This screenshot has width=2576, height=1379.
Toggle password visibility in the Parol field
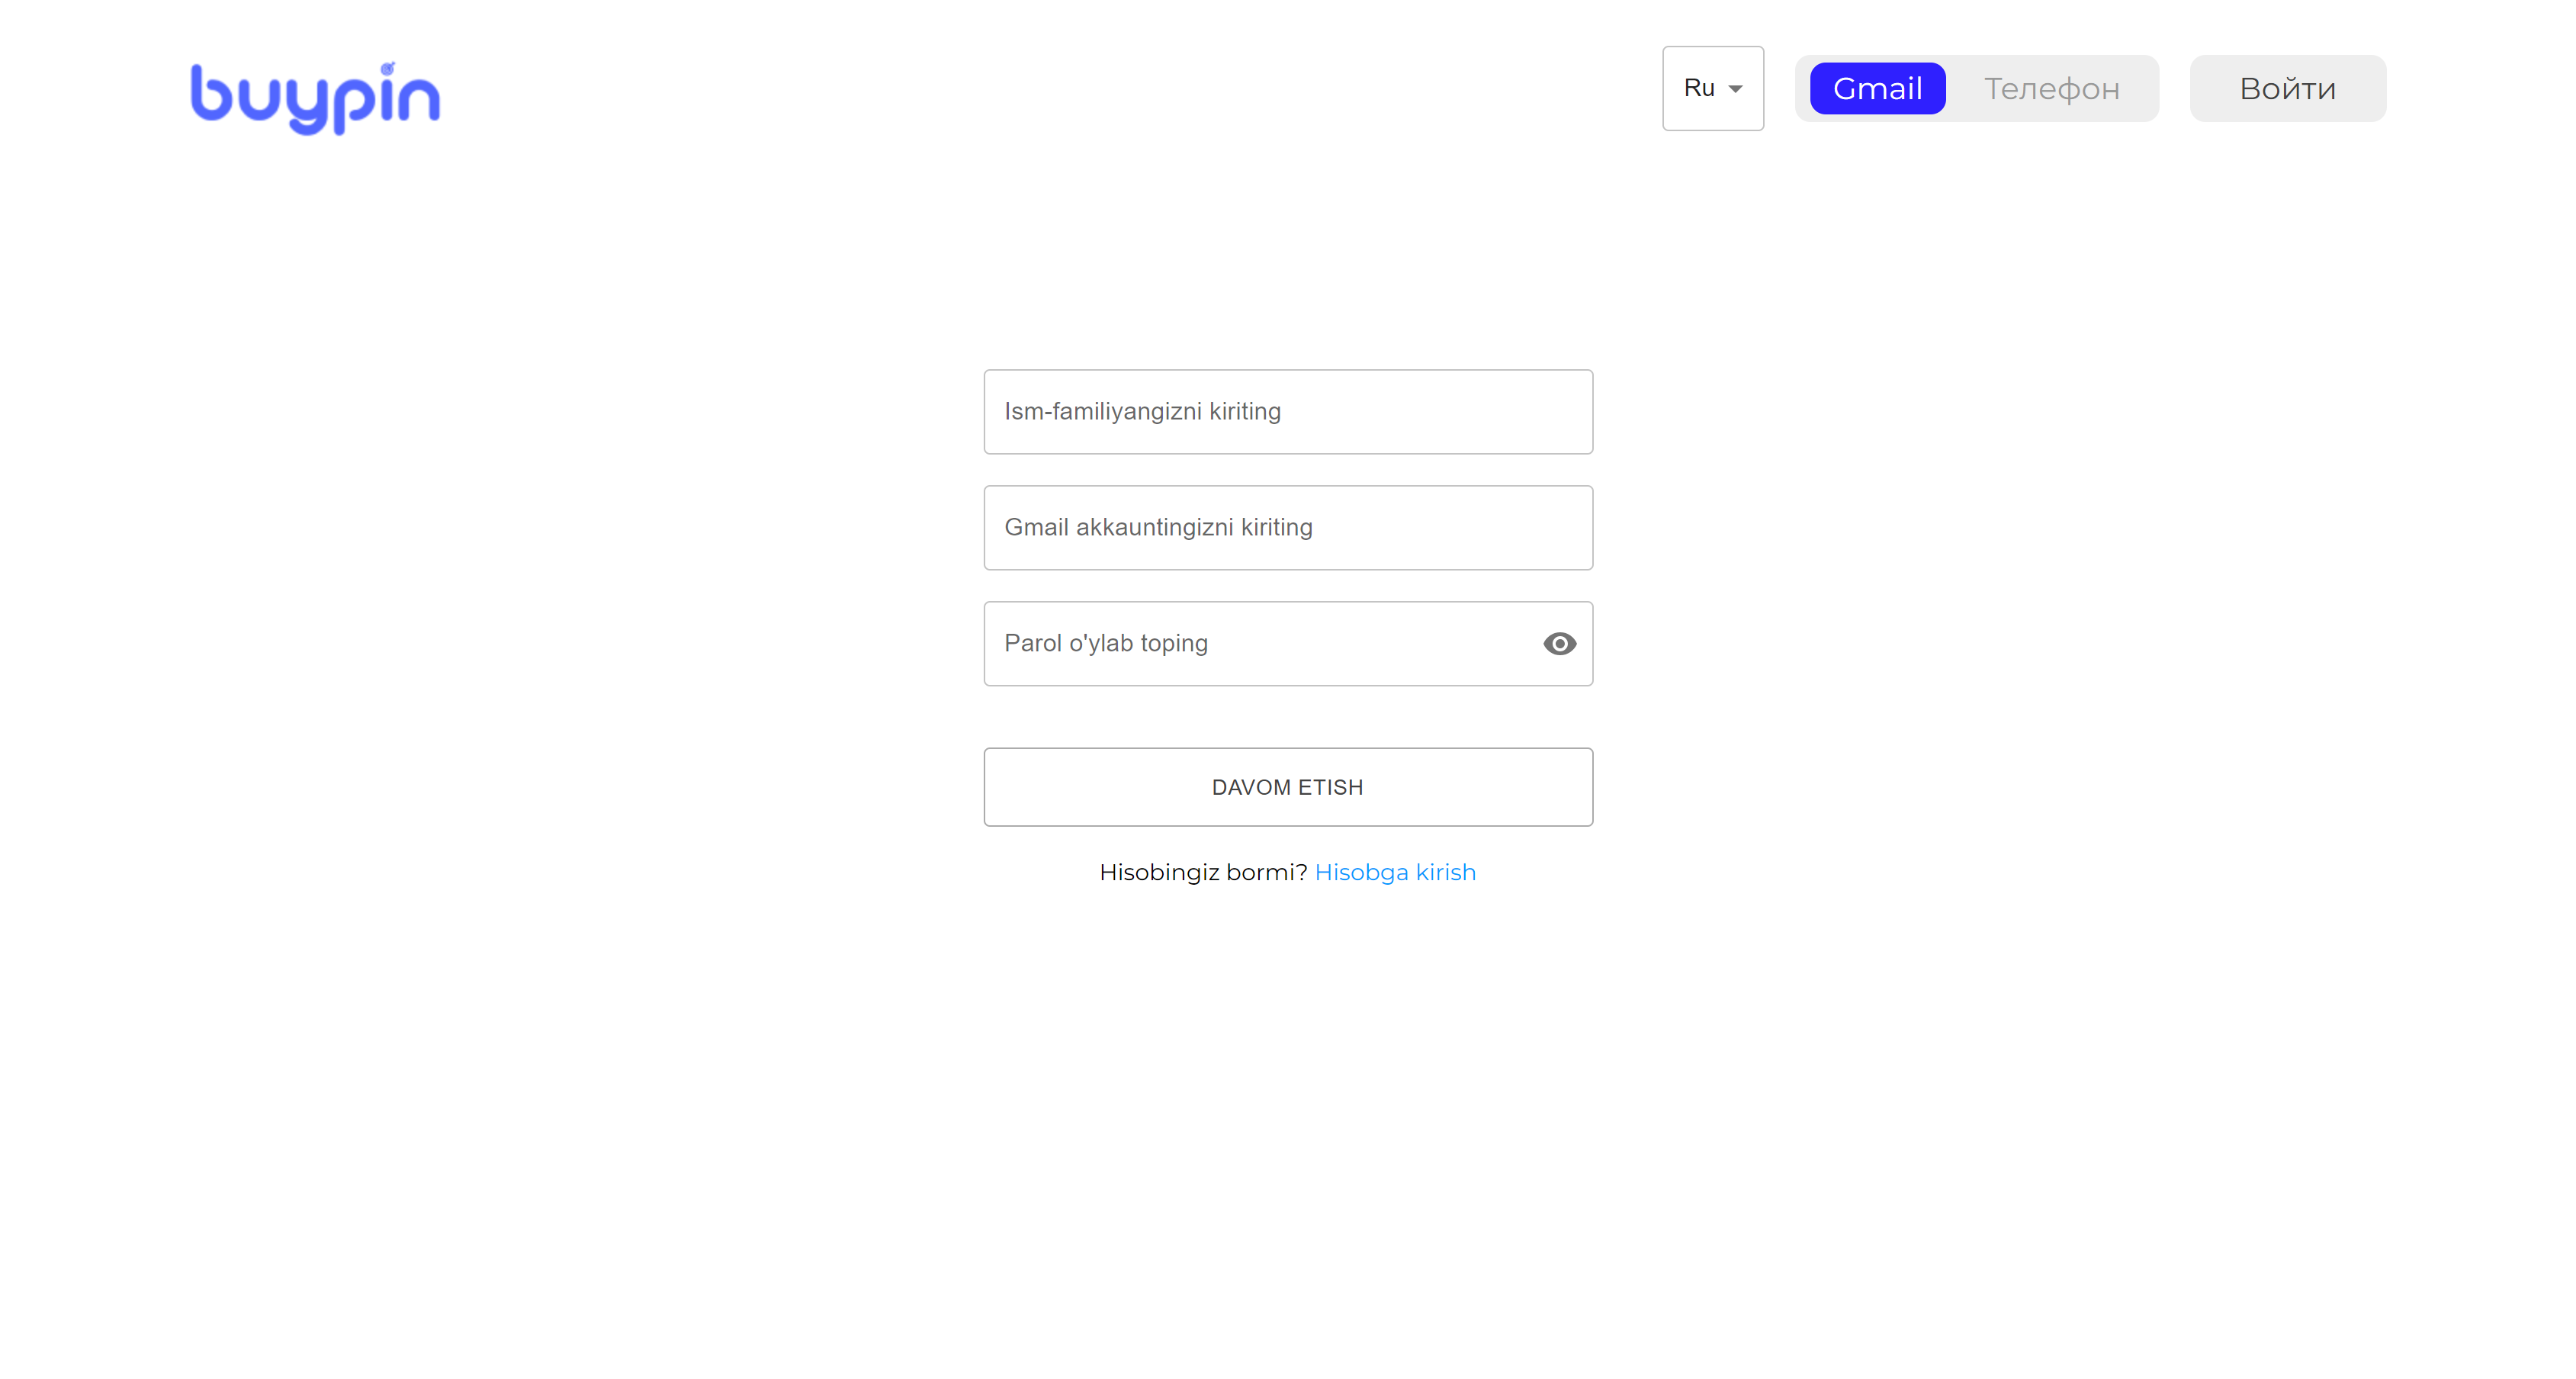(1559, 643)
